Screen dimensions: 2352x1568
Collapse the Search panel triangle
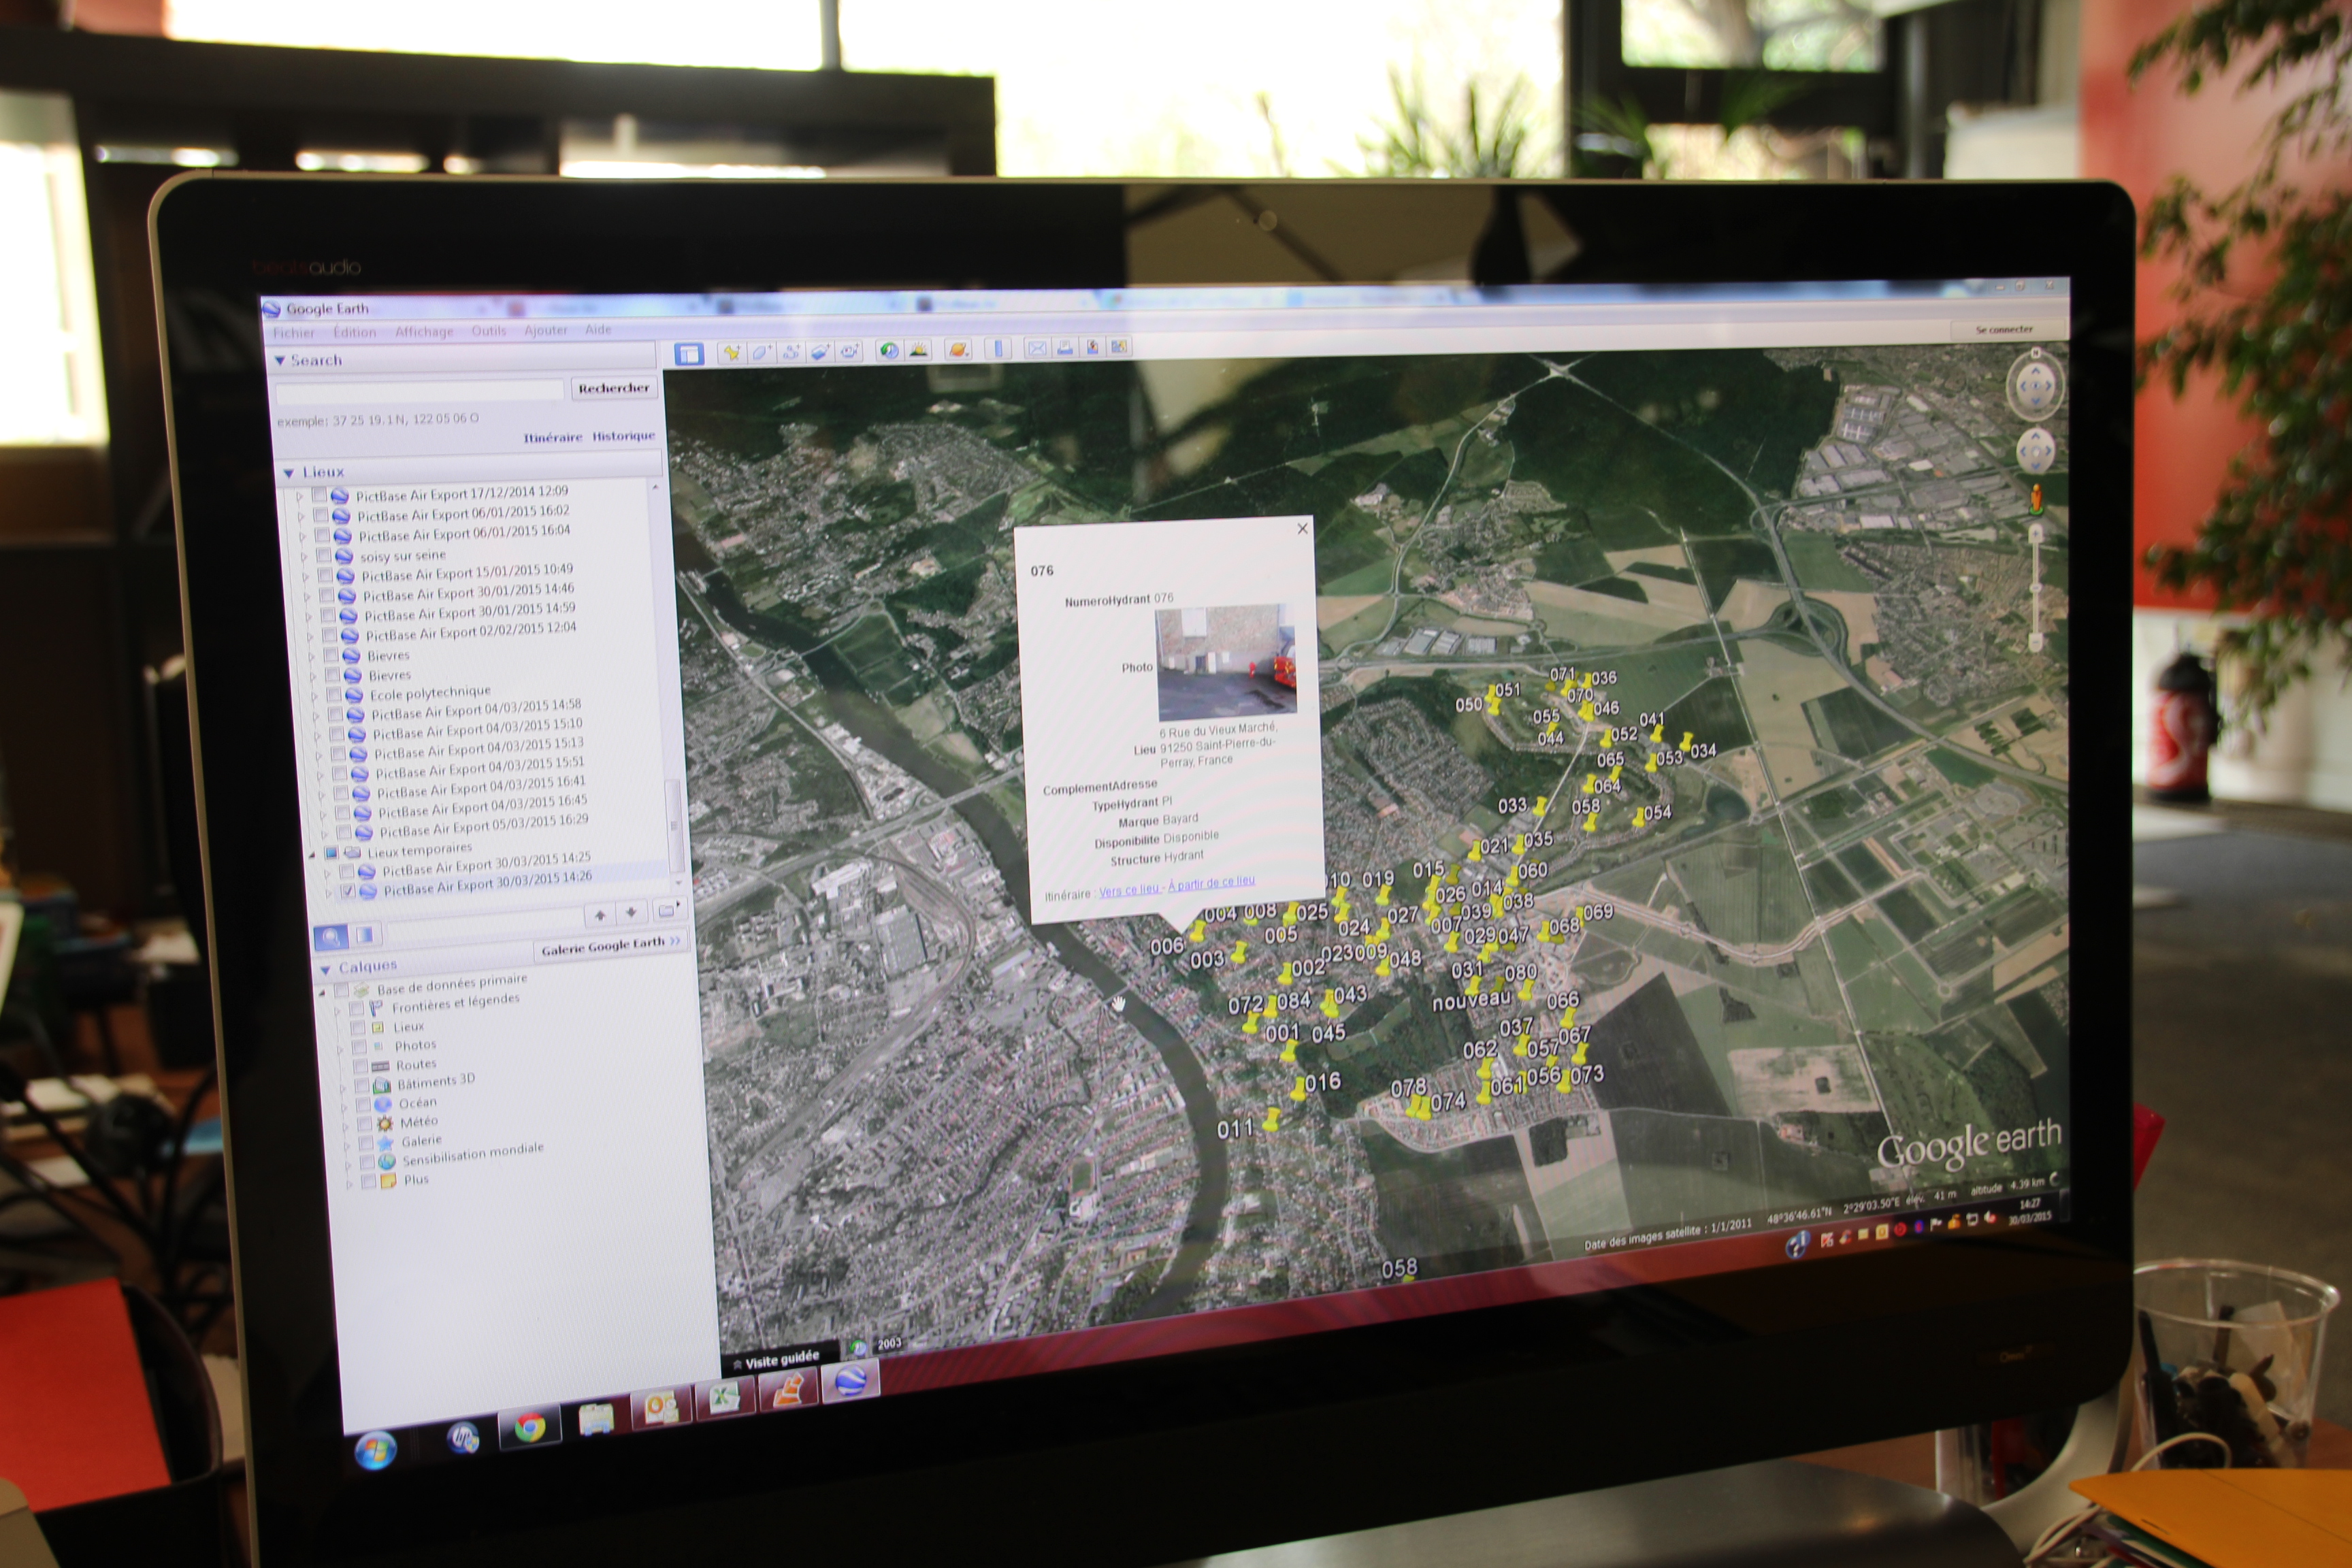tap(280, 361)
